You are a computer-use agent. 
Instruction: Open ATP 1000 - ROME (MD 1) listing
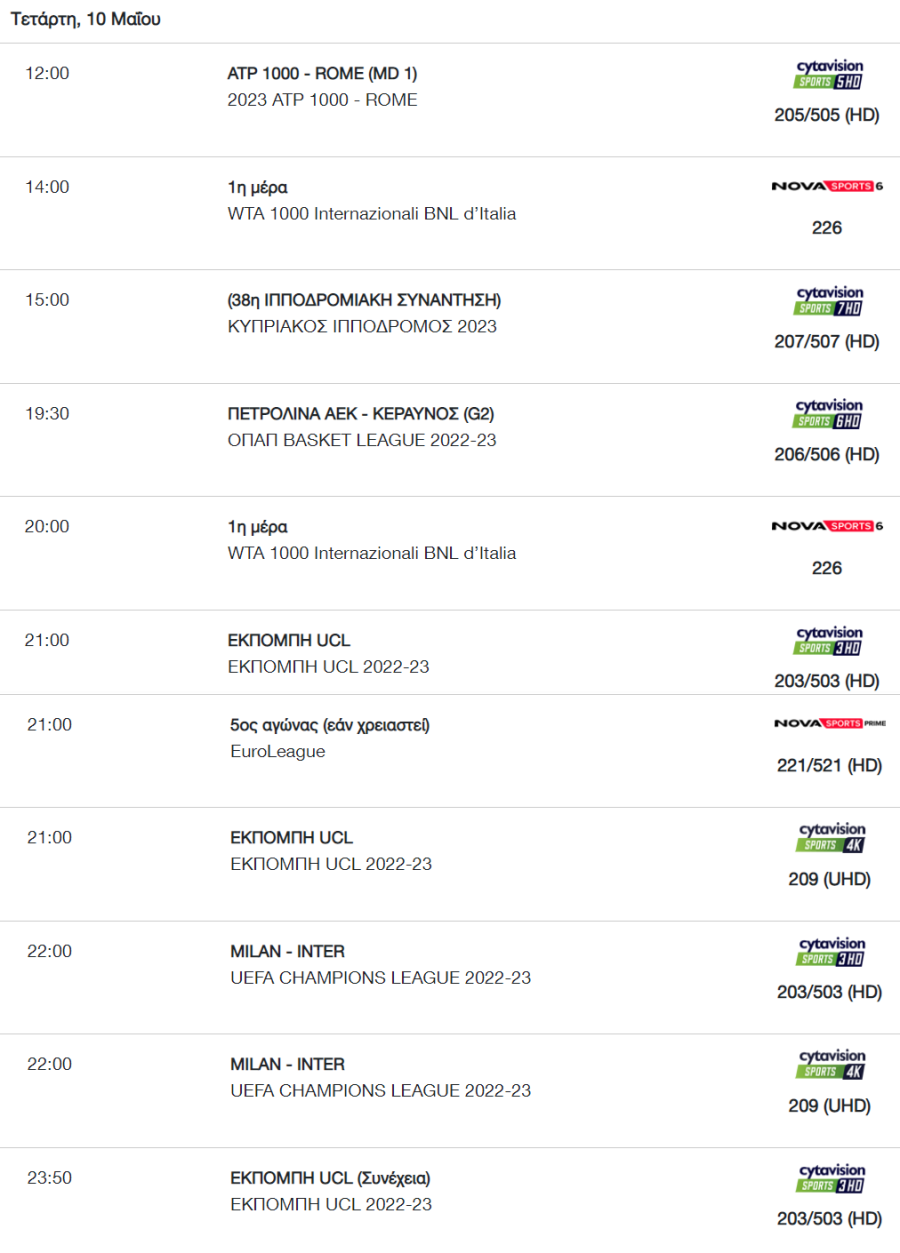[x=323, y=74]
